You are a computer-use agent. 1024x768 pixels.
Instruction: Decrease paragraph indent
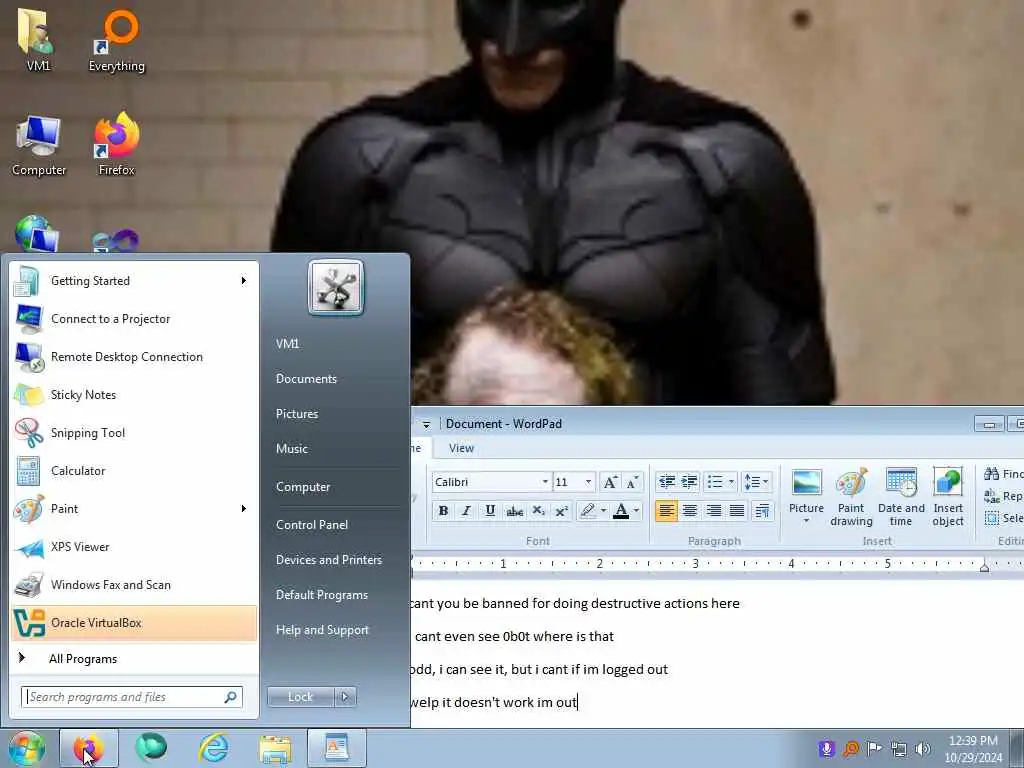pos(667,482)
